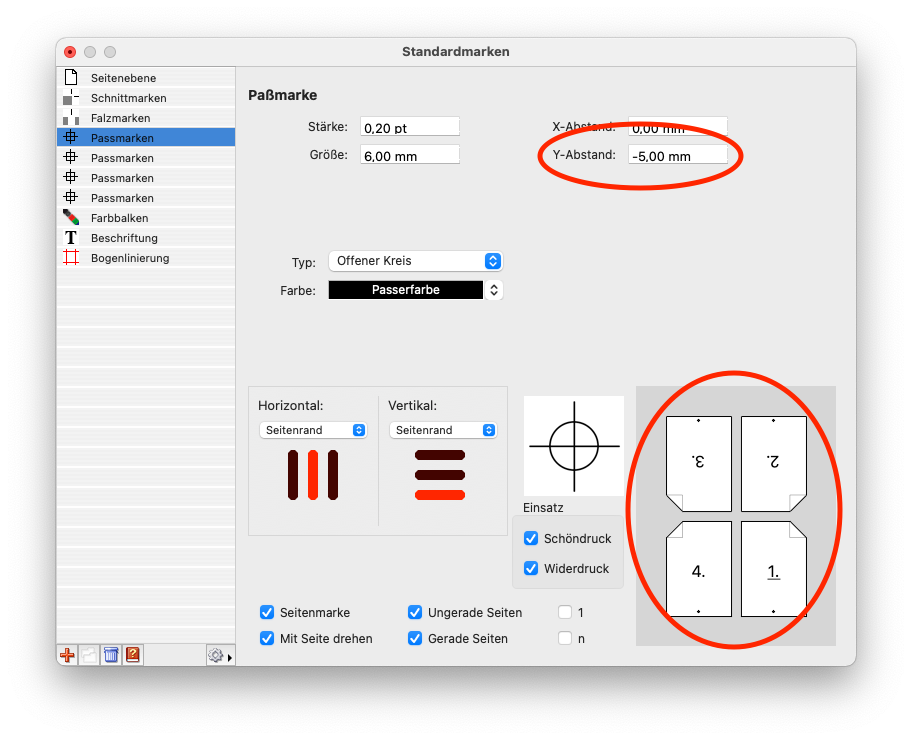Viewport: 912px width, 740px height.
Task: Choose the middle vertical position bar
Action: point(440,475)
